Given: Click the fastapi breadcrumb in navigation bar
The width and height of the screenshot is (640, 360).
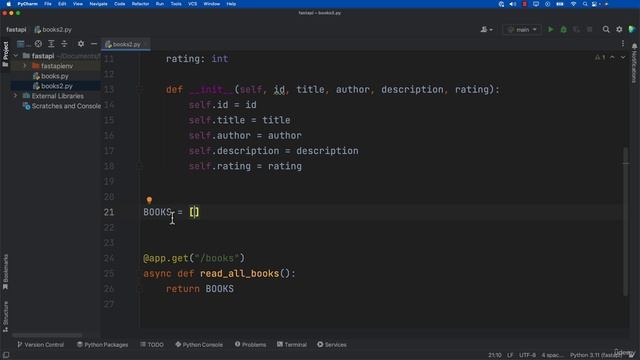Looking at the screenshot, I should 16,29.
